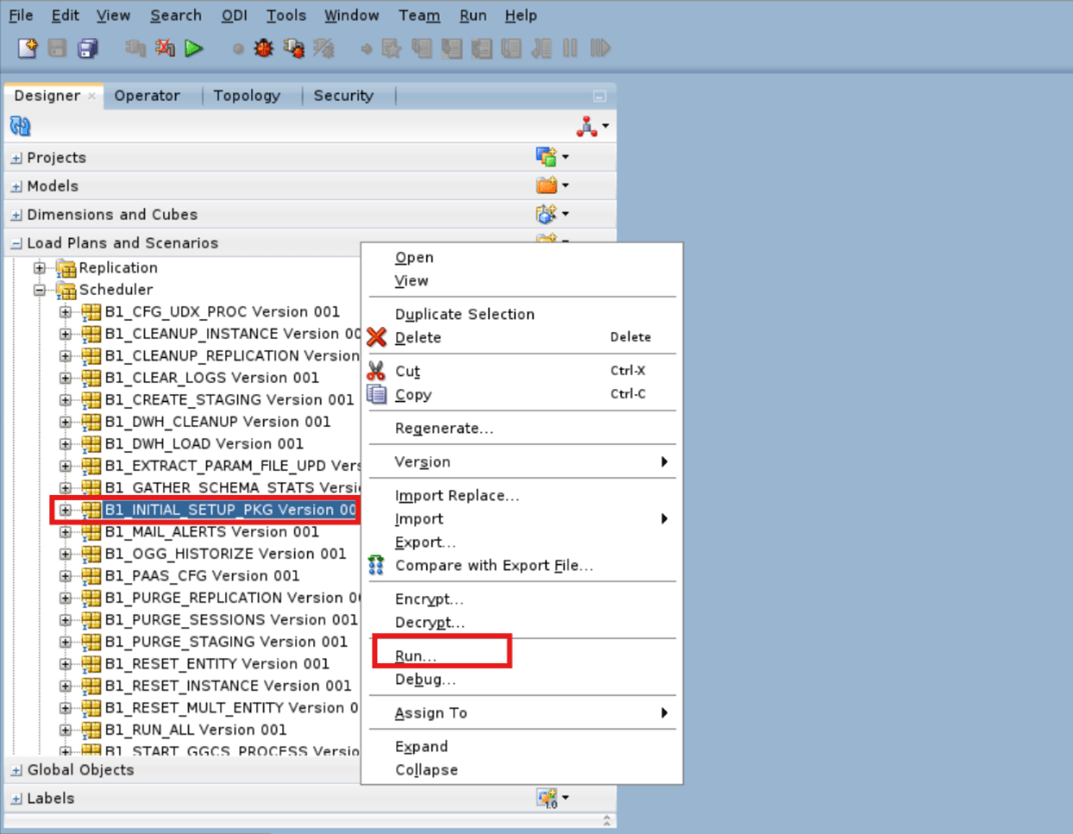This screenshot has height=834, width=1073.
Task: Open the Assign To submenu
Action: (522, 713)
